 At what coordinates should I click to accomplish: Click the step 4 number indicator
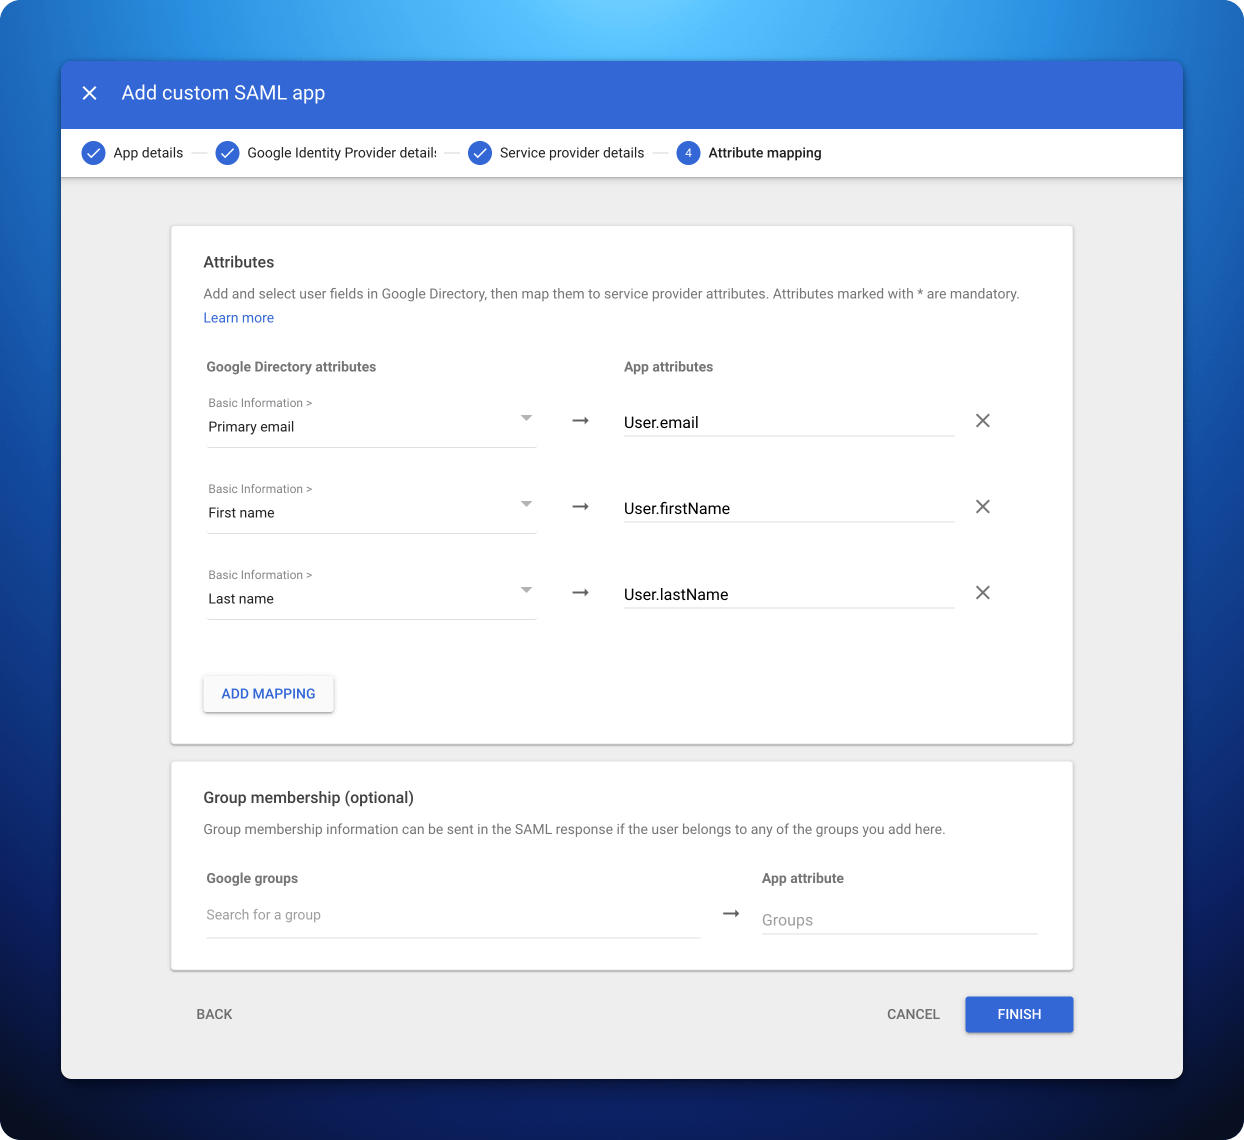[688, 152]
